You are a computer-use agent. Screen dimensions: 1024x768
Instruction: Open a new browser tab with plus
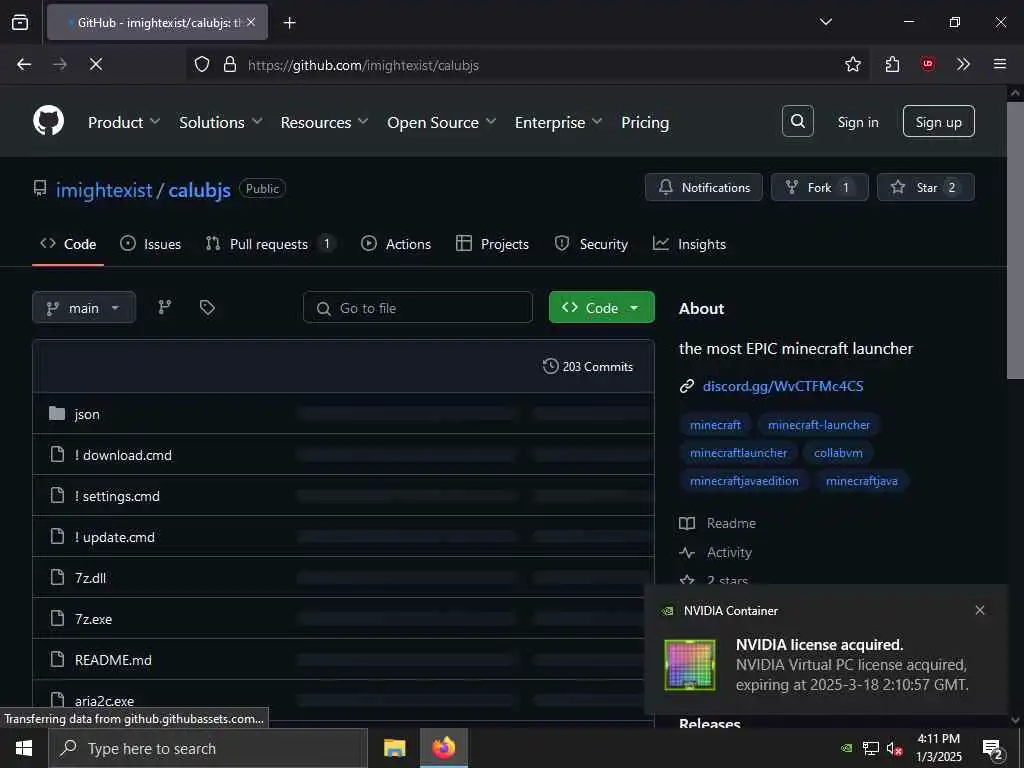point(289,23)
